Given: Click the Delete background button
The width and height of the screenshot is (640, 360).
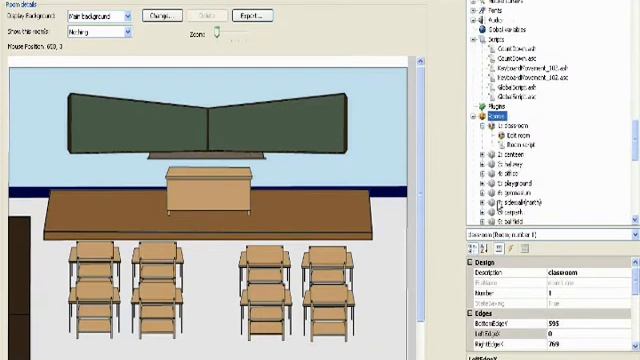Looking at the screenshot, I should tap(207, 16).
